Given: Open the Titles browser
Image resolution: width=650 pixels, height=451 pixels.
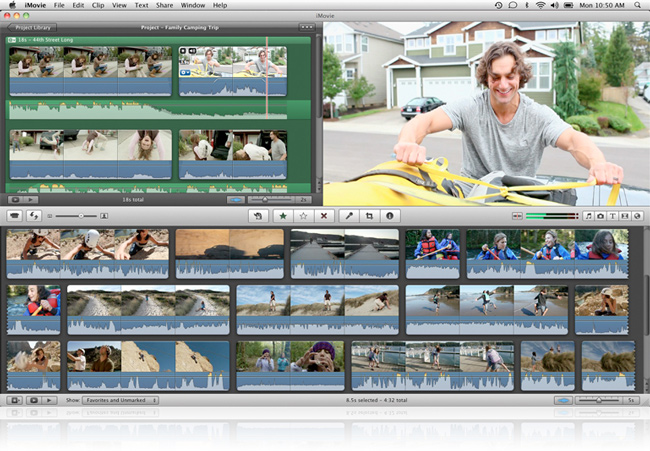Looking at the screenshot, I should pos(612,215).
